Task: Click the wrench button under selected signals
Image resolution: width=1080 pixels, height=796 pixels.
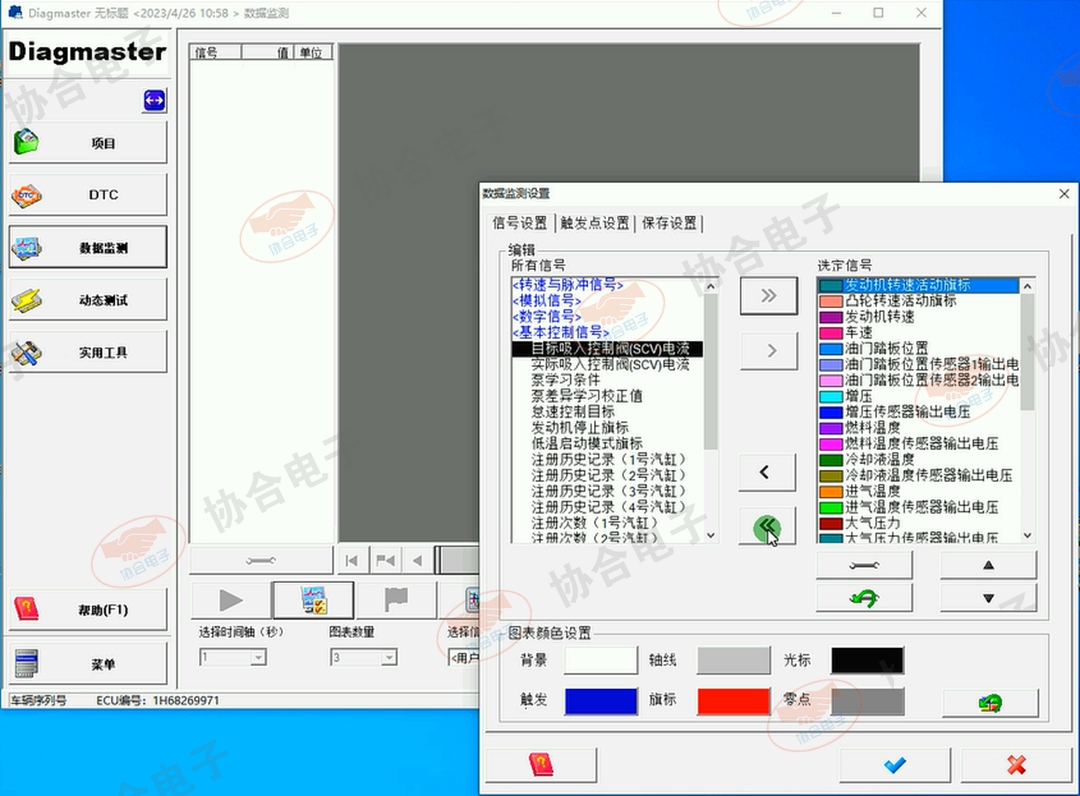Action: click(x=864, y=565)
